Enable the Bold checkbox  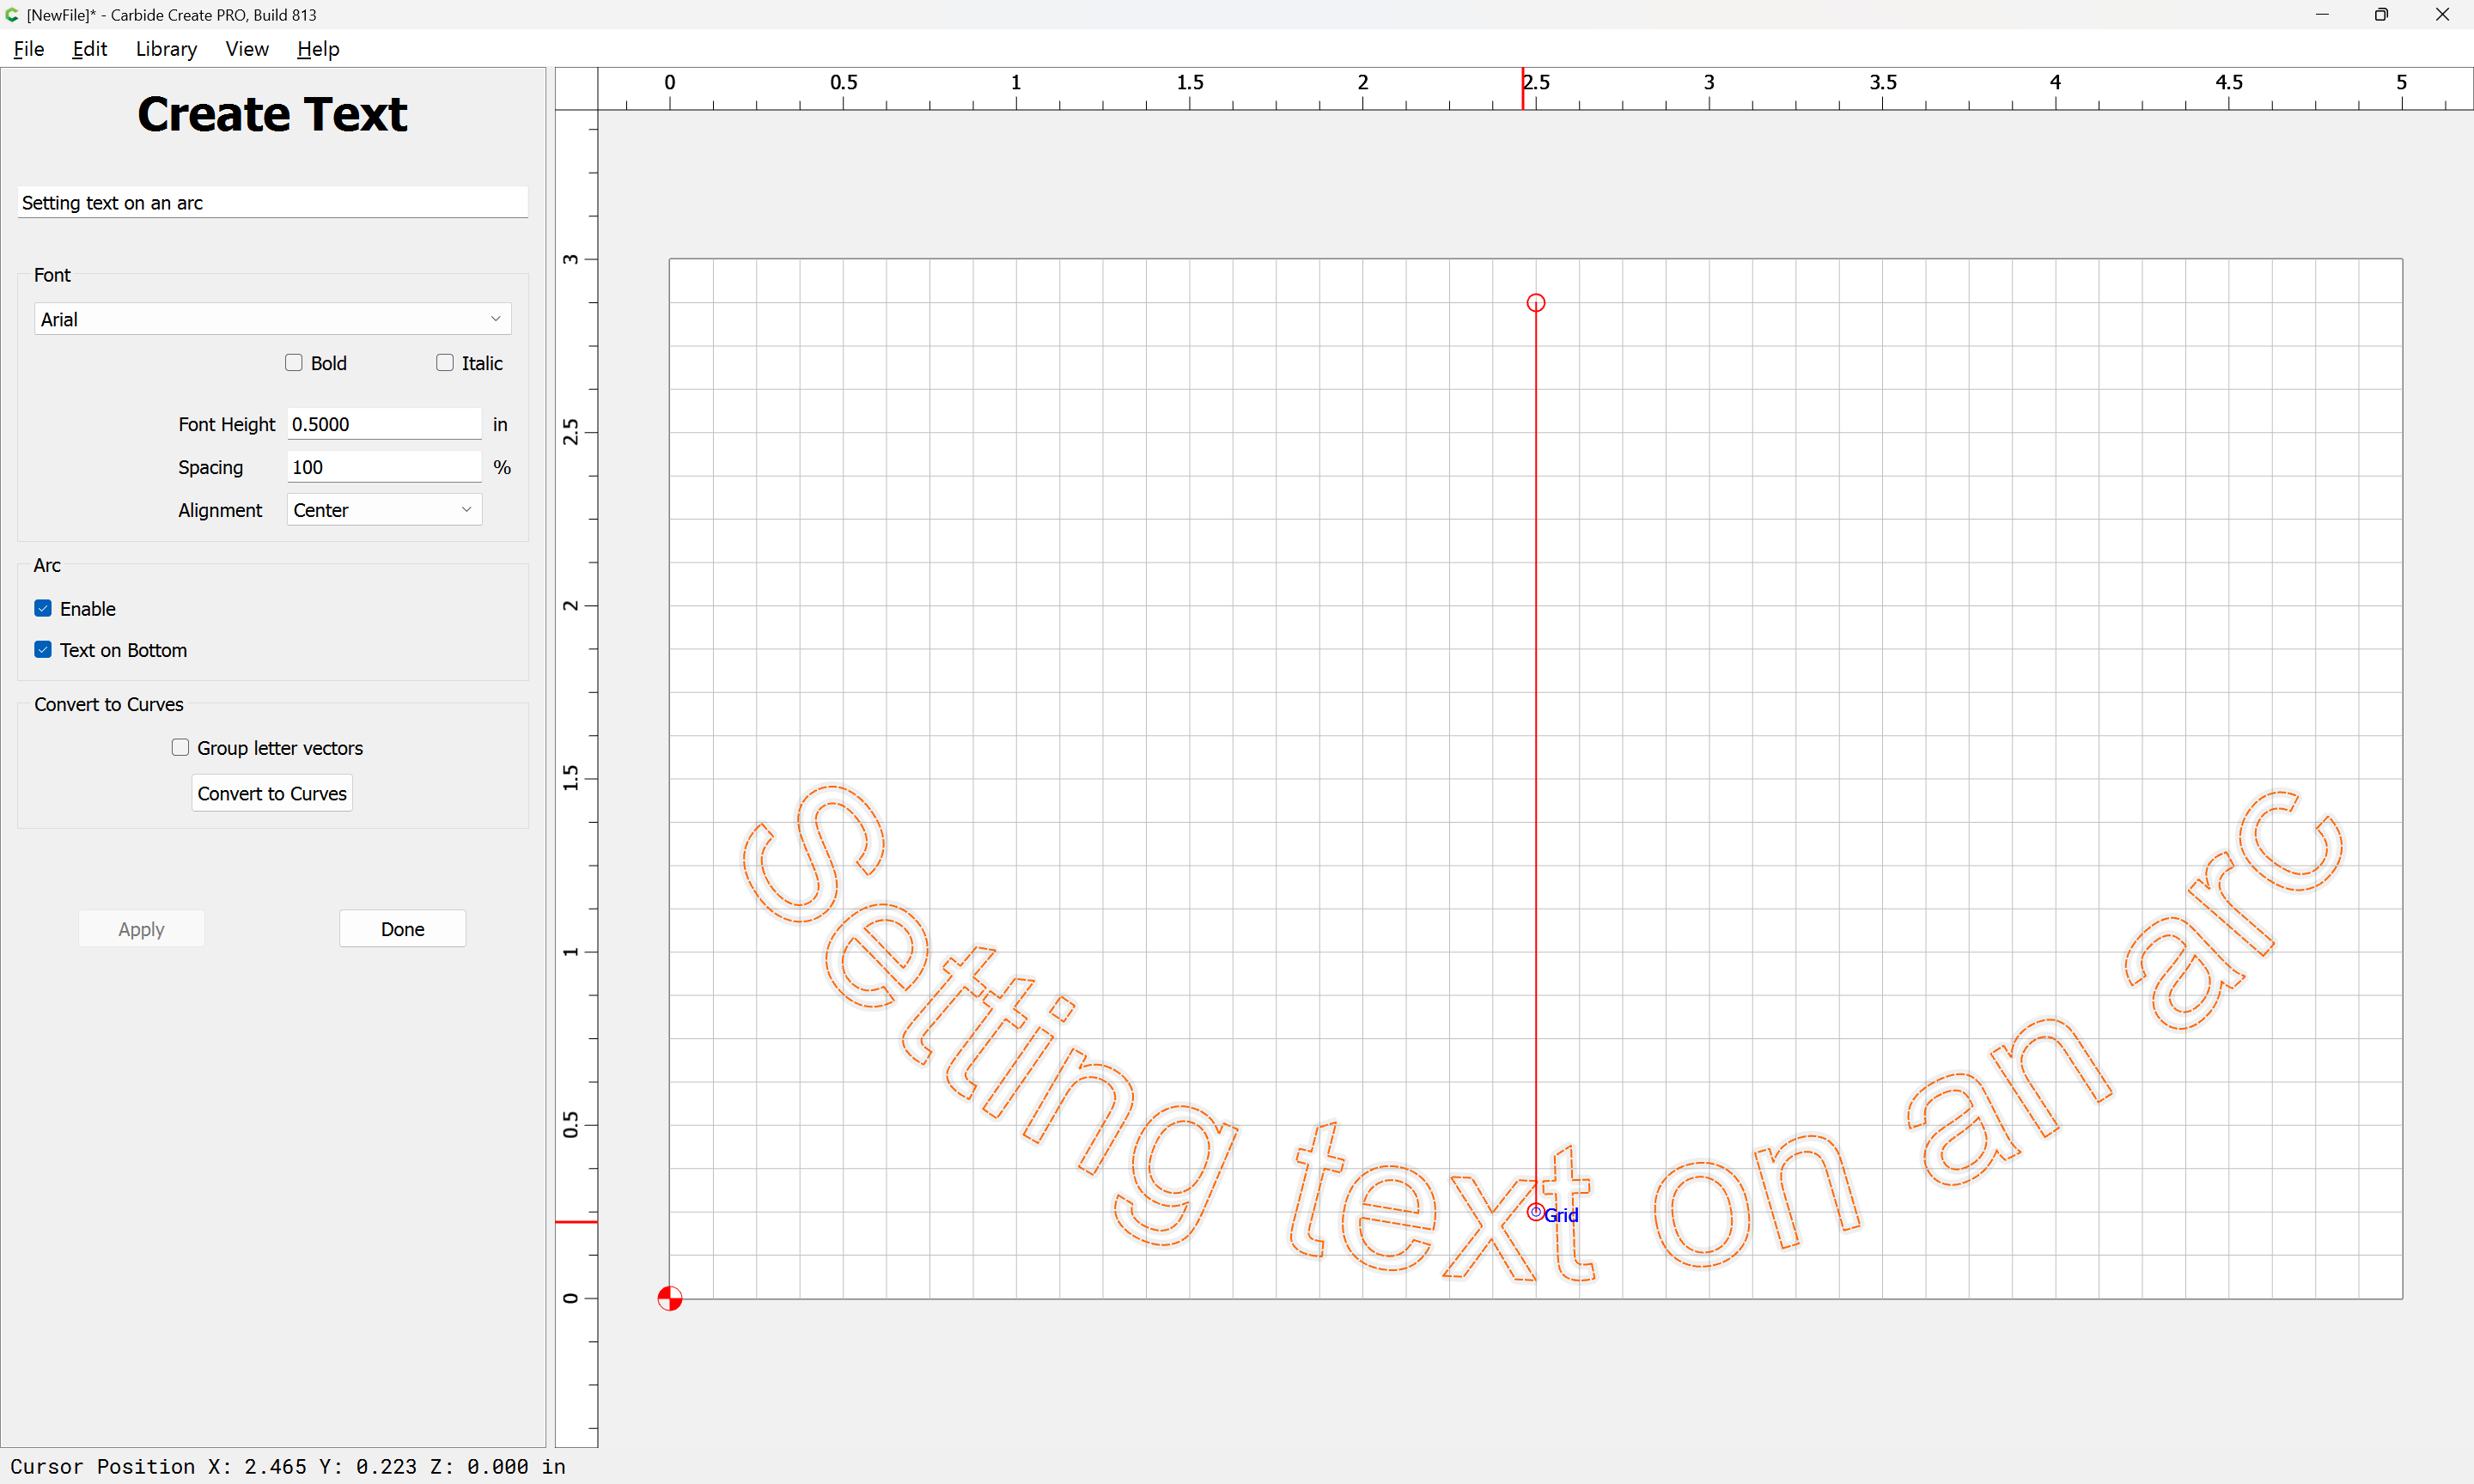tap(294, 363)
